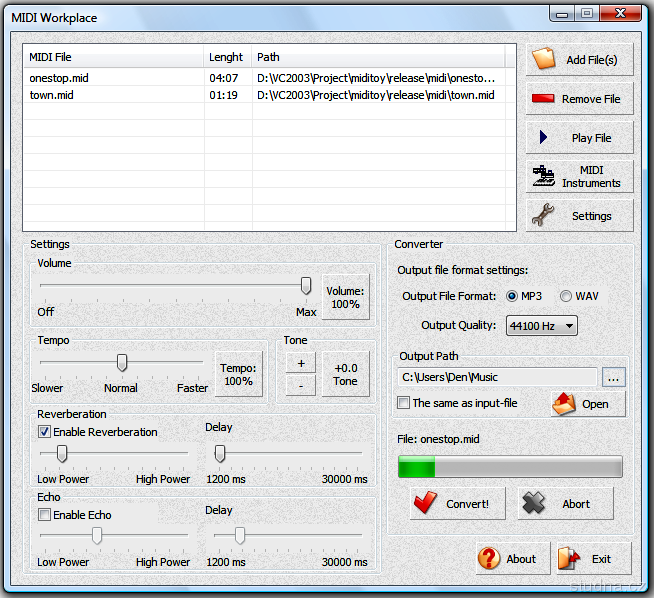This screenshot has height=598, width=654.
Task: Click the red Remove File icon
Action: [544, 99]
